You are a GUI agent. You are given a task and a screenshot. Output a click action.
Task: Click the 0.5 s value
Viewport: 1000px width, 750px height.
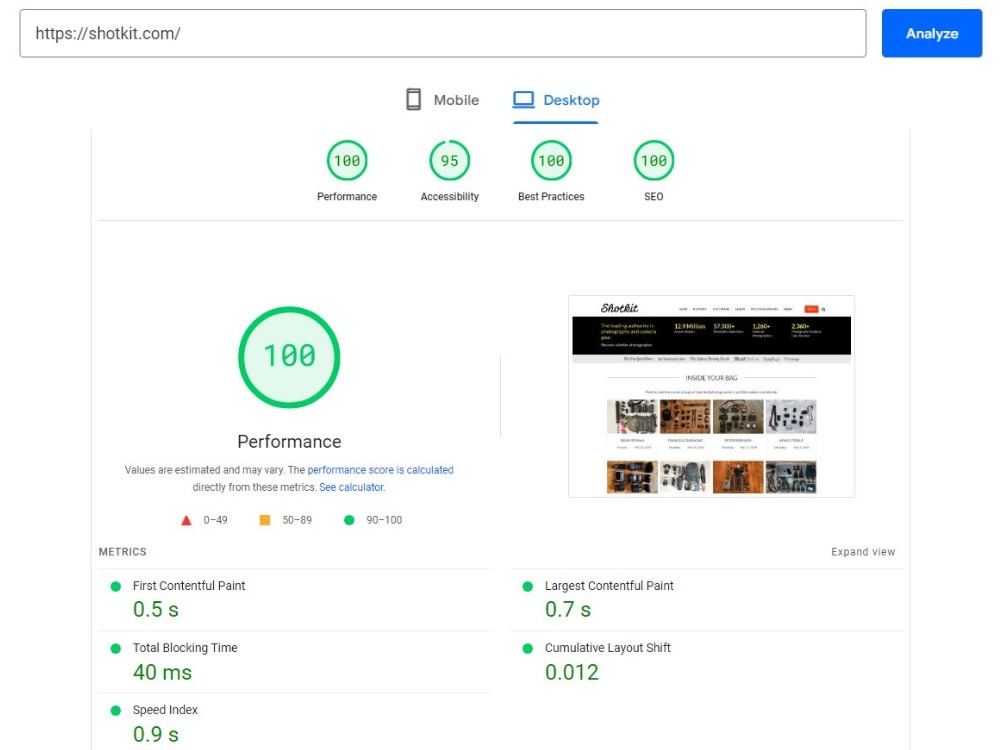[x=156, y=610]
